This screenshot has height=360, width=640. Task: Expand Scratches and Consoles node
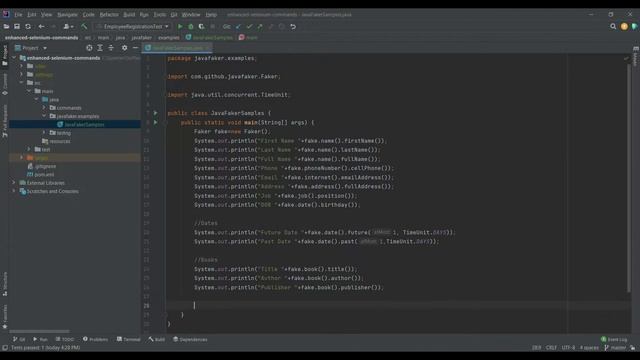coord(14,191)
